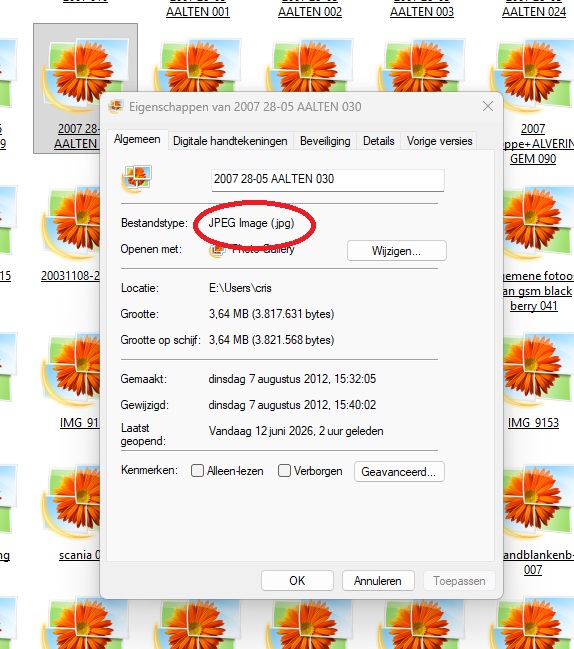Click the file name input field
574x649 pixels.
328,180
